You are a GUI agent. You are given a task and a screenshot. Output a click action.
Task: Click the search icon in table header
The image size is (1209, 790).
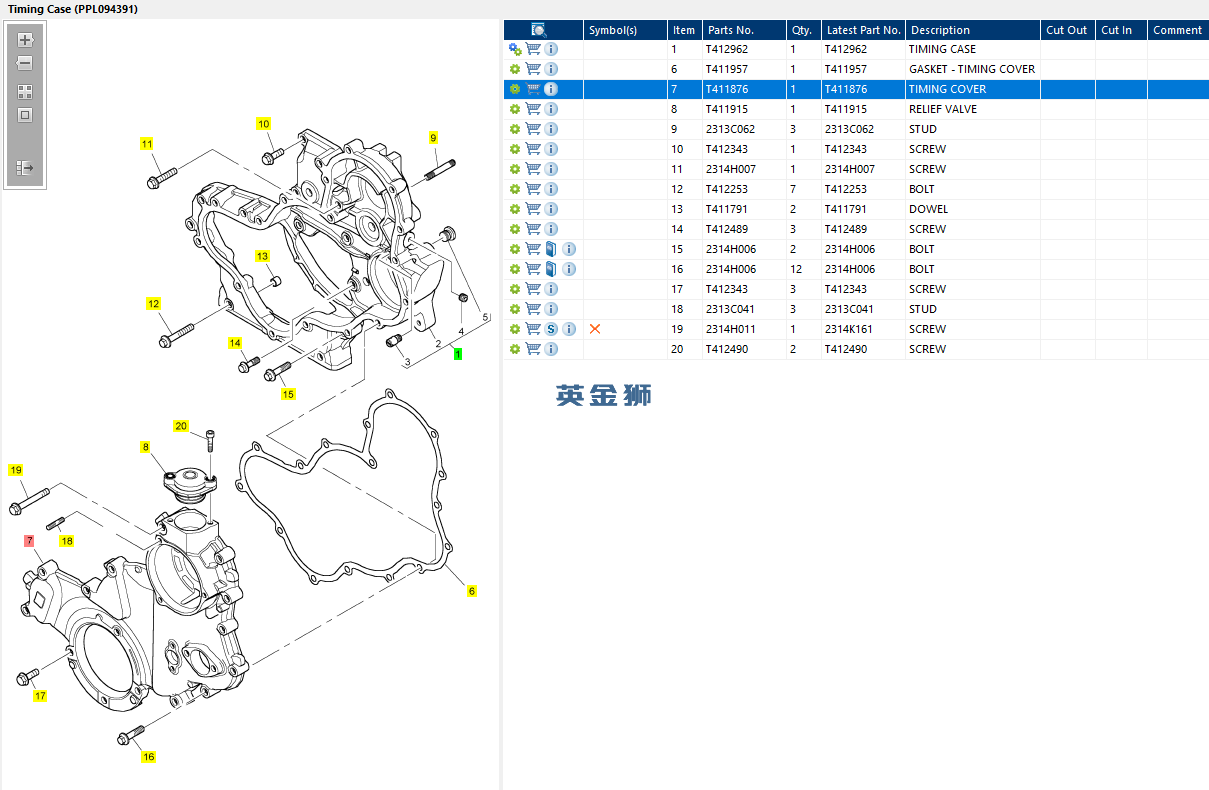(539, 30)
